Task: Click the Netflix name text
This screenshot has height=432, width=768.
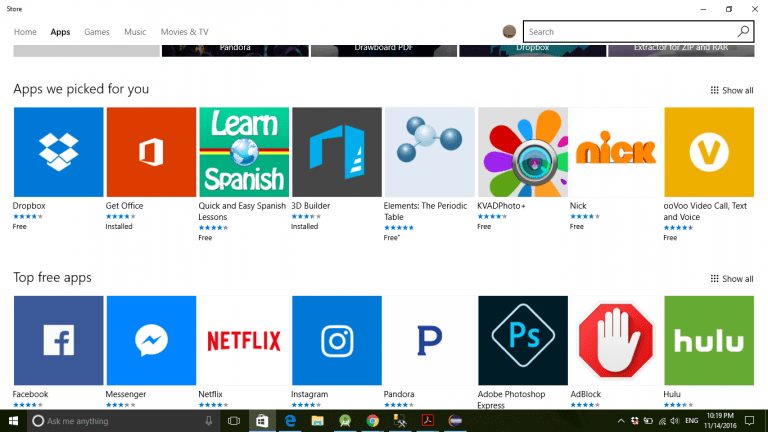Action: point(210,394)
